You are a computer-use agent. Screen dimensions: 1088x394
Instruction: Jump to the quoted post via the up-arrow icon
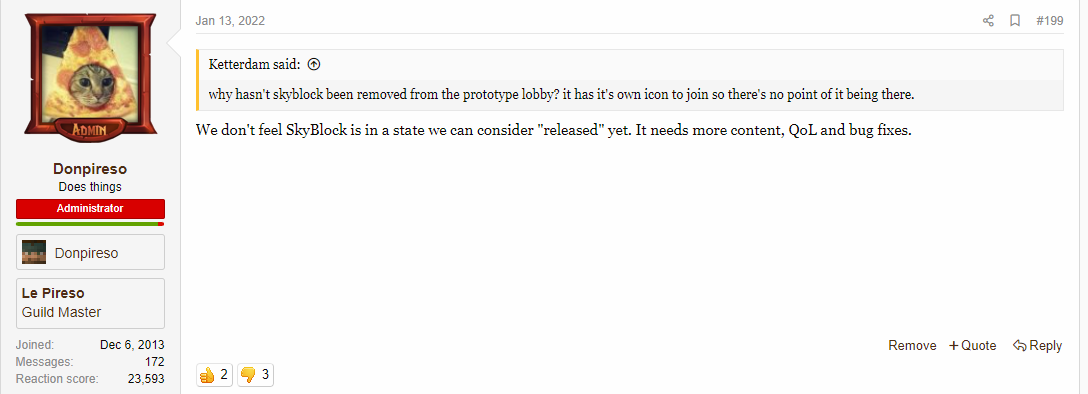pyautogui.click(x=314, y=65)
